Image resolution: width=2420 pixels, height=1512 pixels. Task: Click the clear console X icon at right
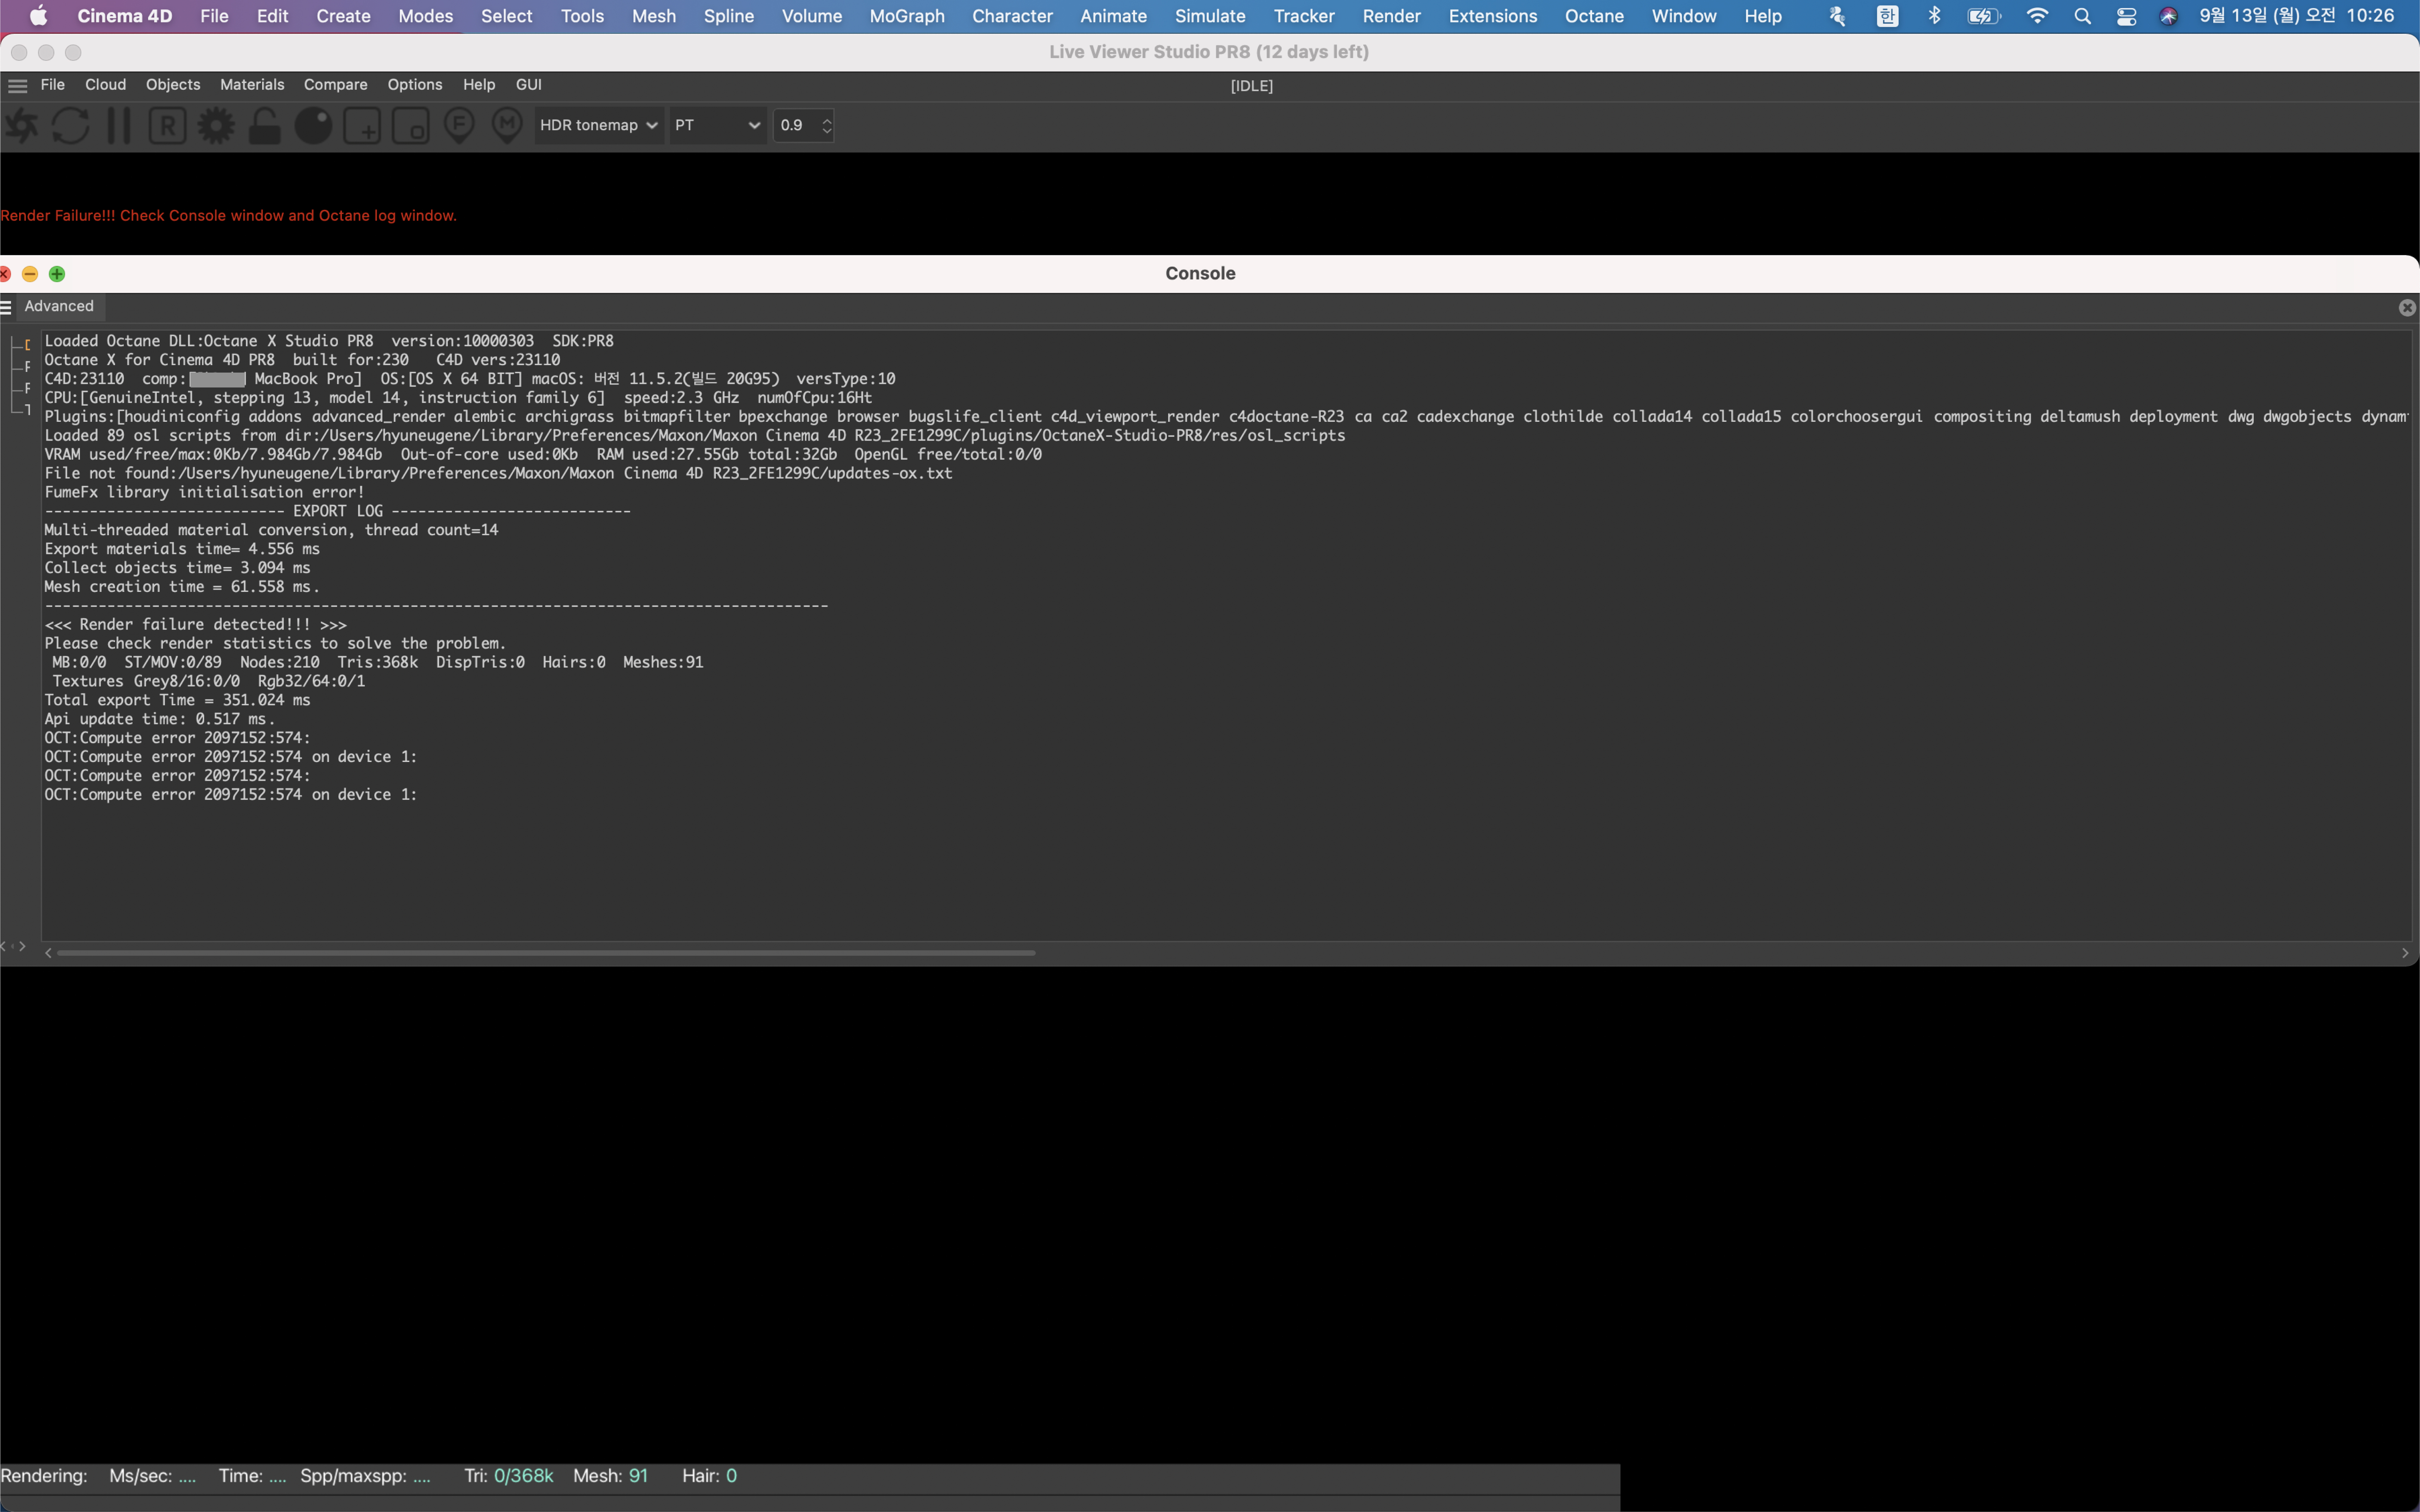pyautogui.click(x=2407, y=308)
